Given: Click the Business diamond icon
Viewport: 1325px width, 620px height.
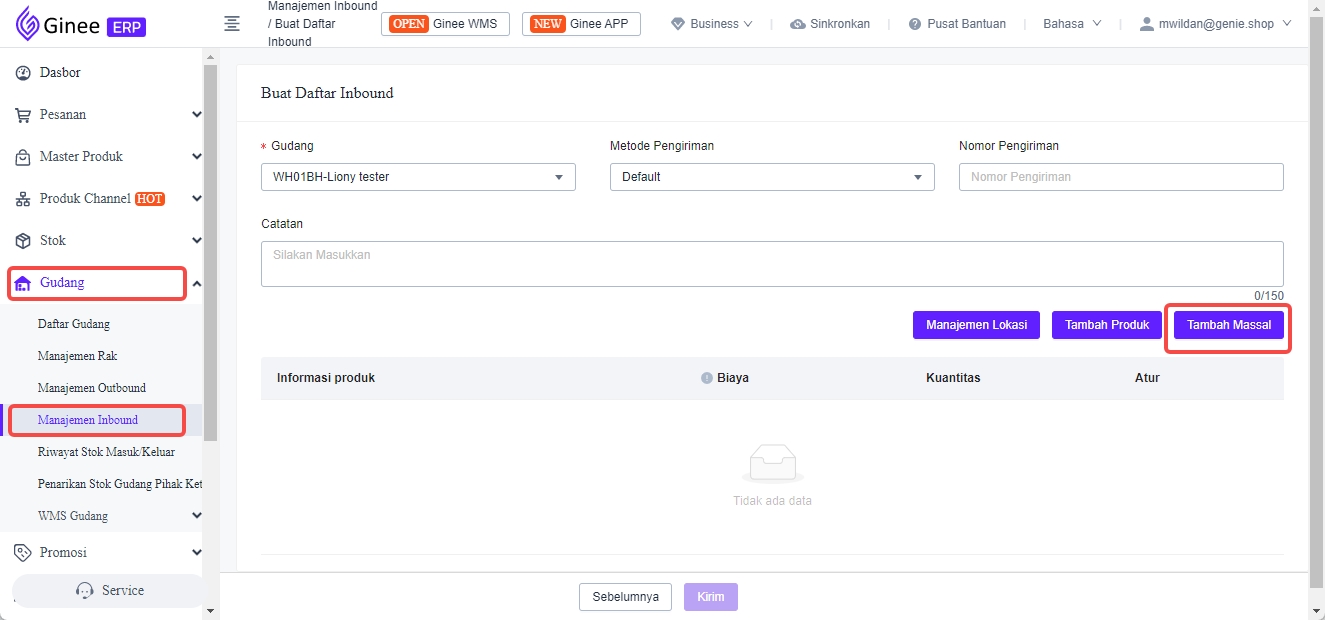Looking at the screenshot, I should [x=678, y=24].
